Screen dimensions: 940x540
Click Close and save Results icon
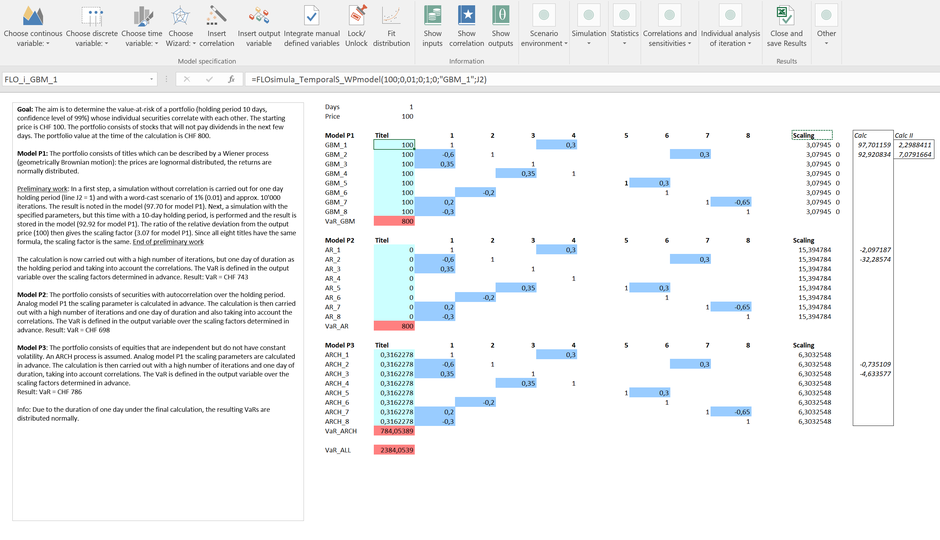click(786, 17)
